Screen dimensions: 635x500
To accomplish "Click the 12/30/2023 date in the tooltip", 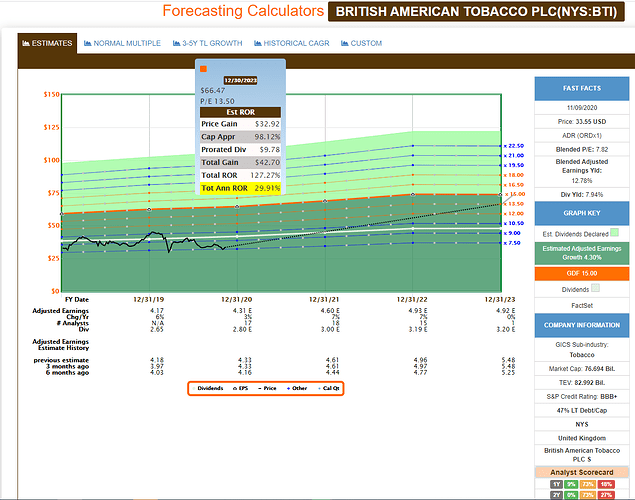I will point(241,81).
